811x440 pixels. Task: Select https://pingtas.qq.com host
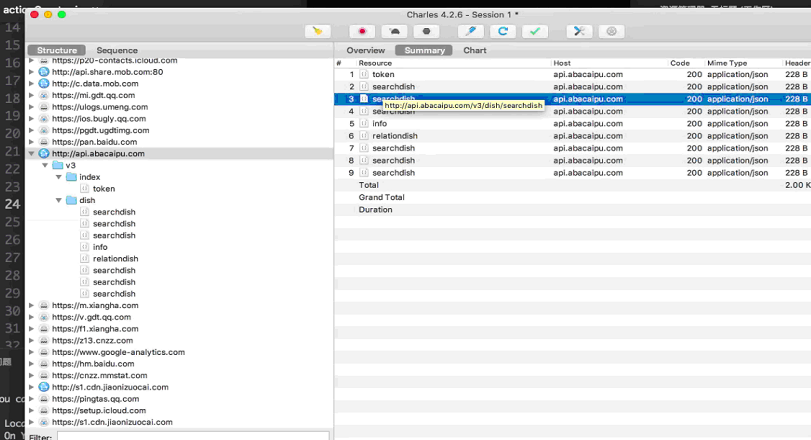click(95, 399)
